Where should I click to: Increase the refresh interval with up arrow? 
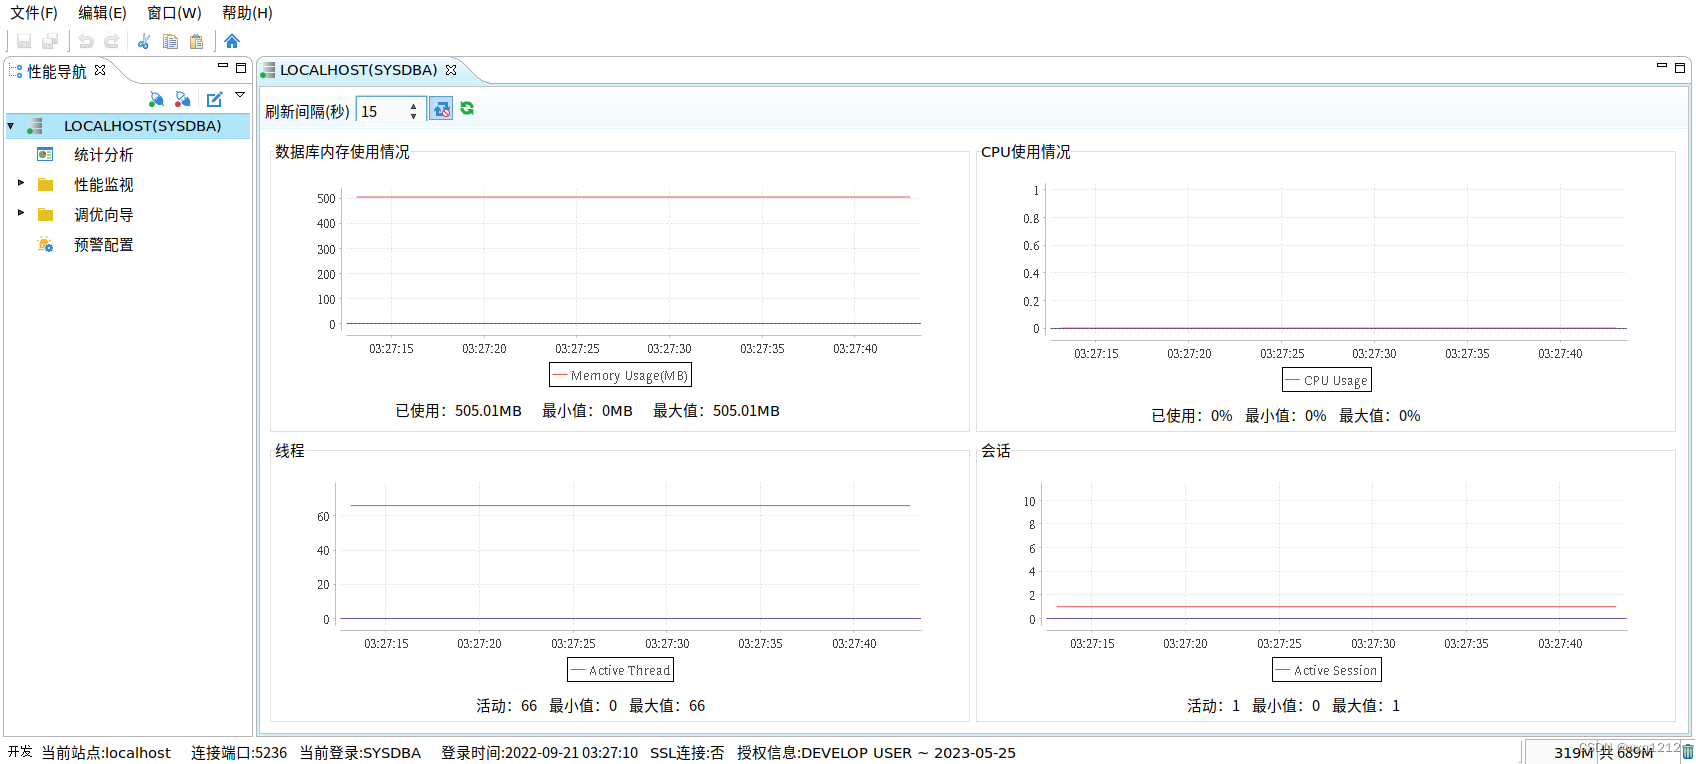point(413,106)
